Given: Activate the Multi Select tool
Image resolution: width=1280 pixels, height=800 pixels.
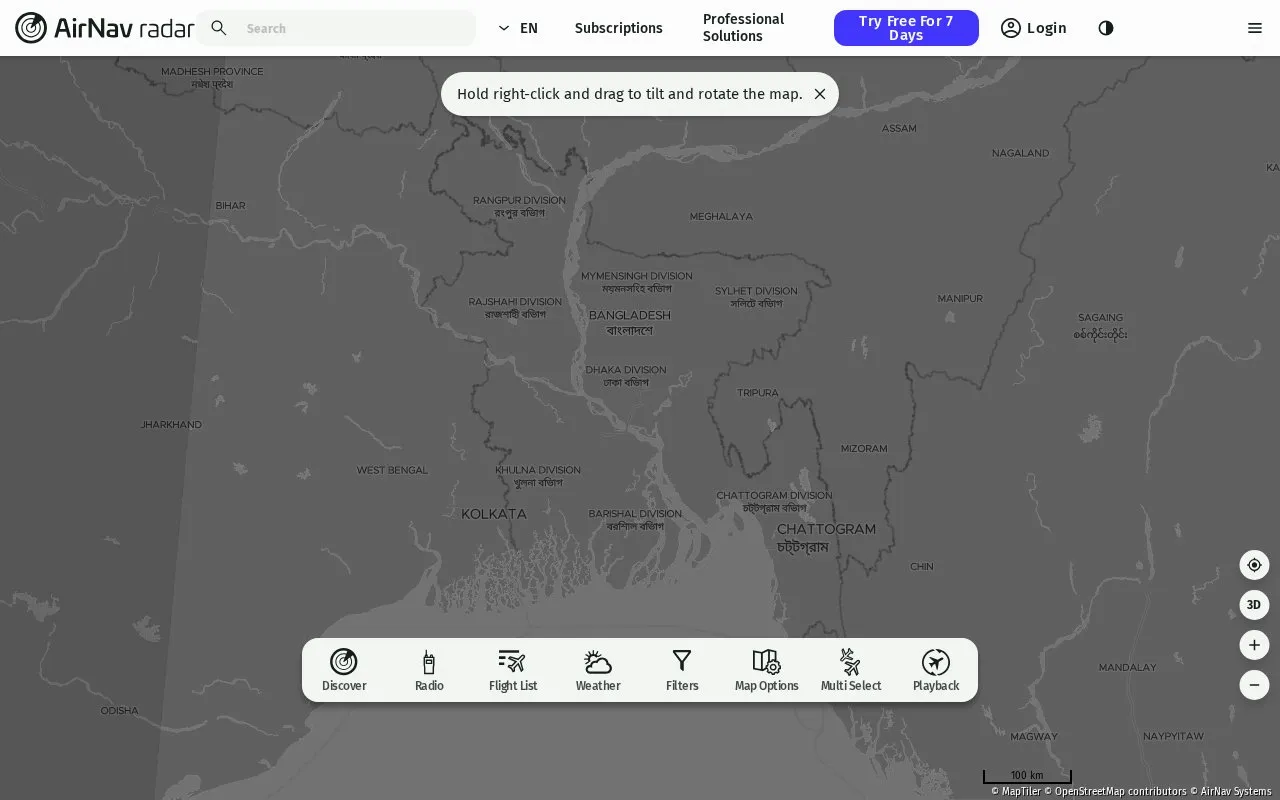Looking at the screenshot, I should tap(851, 670).
